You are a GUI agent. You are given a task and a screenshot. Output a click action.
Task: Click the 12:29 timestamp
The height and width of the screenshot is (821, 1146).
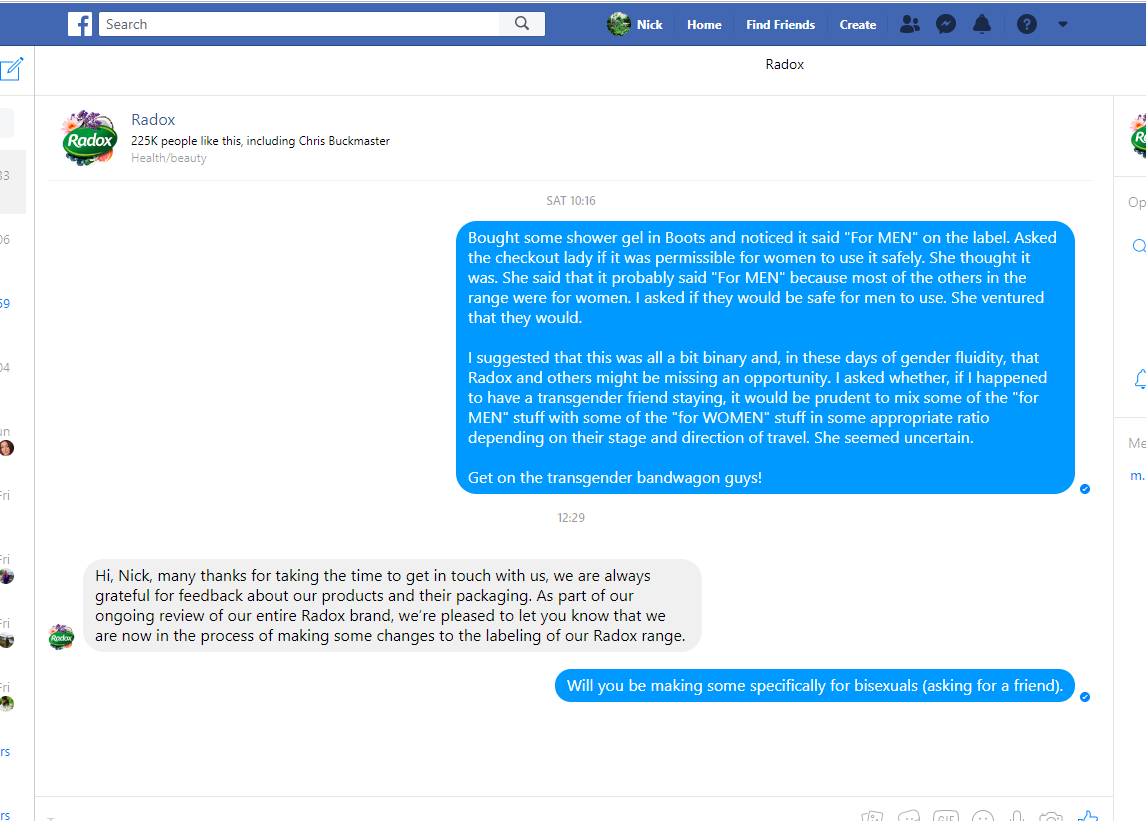[x=571, y=518]
